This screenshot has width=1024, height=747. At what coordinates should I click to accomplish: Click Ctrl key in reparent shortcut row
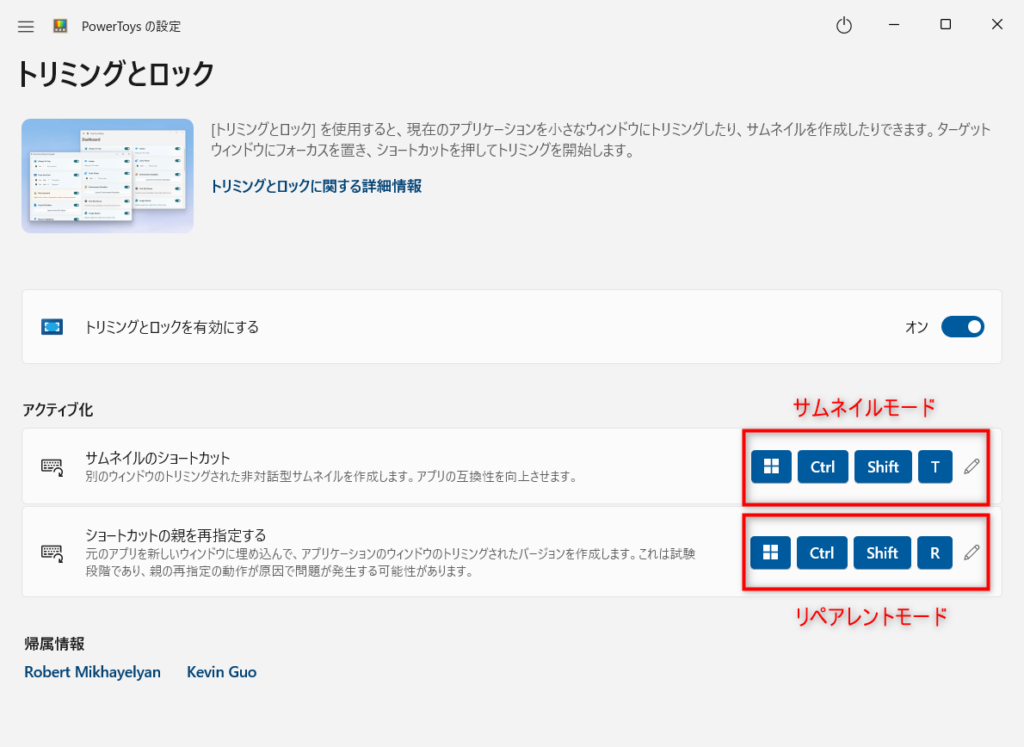(822, 553)
